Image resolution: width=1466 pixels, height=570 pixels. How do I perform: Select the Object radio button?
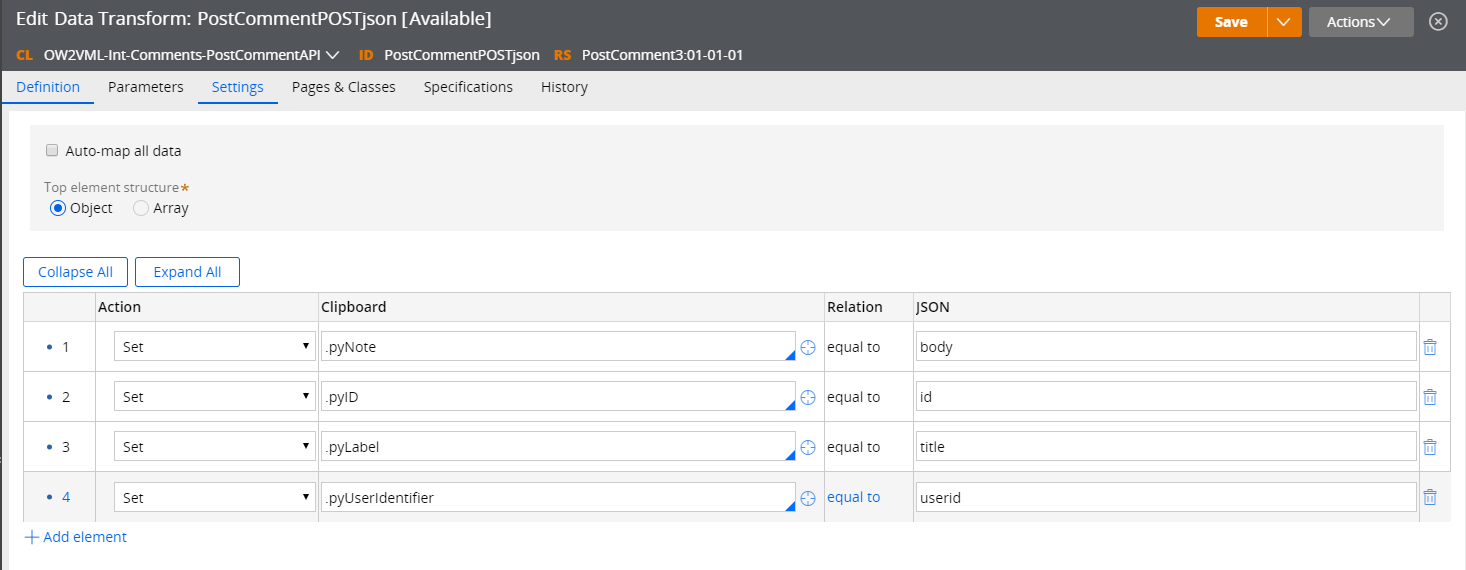(58, 208)
